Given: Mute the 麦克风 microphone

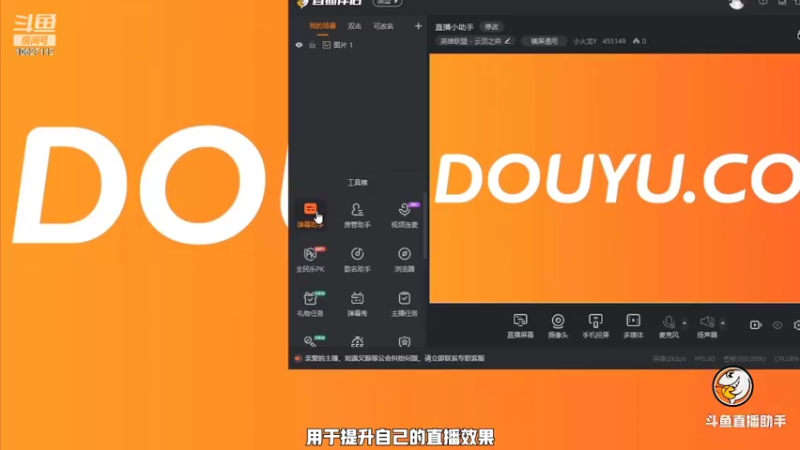Looking at the screenshot, I should point(668,326).
